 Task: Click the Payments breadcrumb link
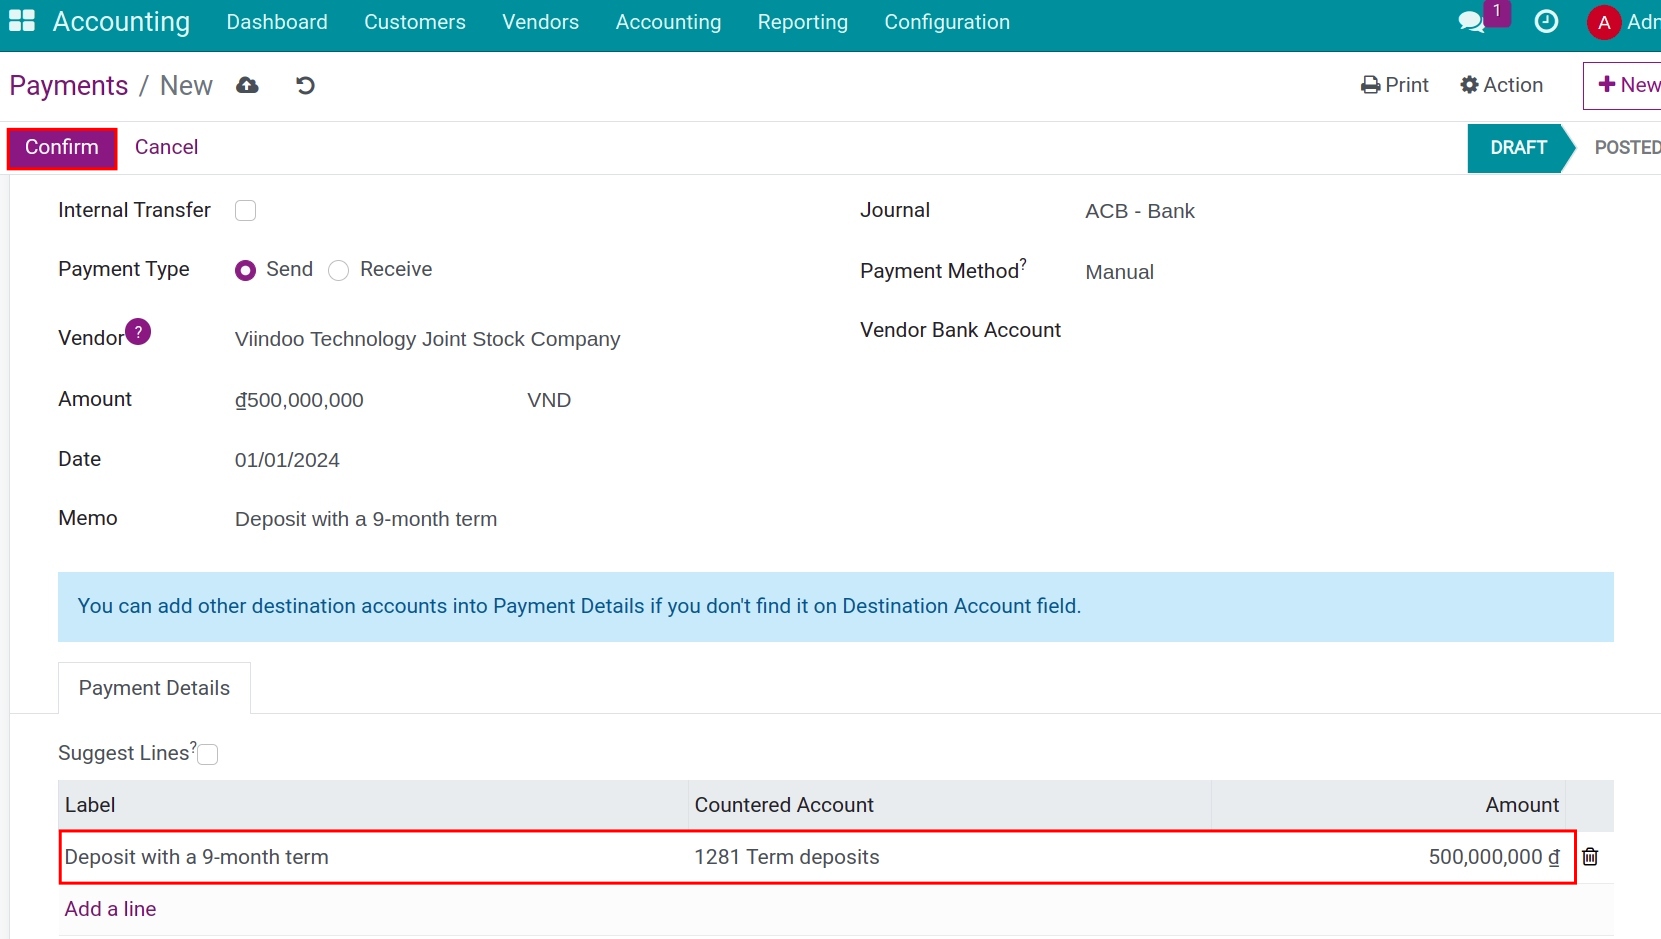coord(69,86)
